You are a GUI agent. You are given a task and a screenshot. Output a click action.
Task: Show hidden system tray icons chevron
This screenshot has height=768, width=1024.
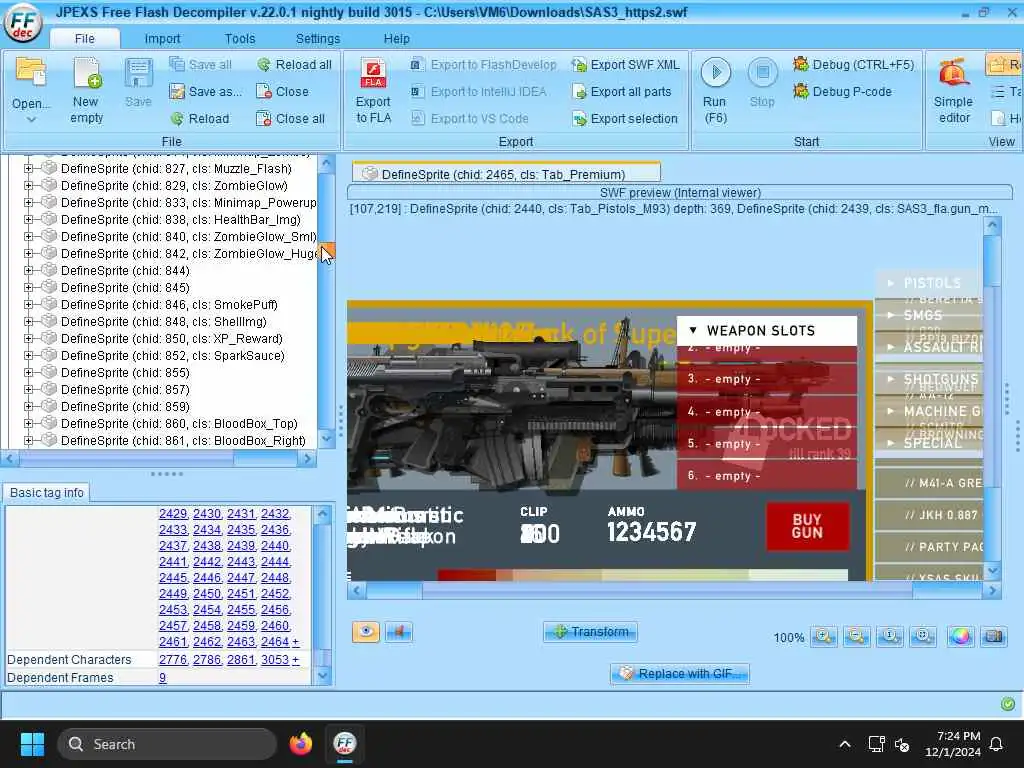tap(844, 744)
